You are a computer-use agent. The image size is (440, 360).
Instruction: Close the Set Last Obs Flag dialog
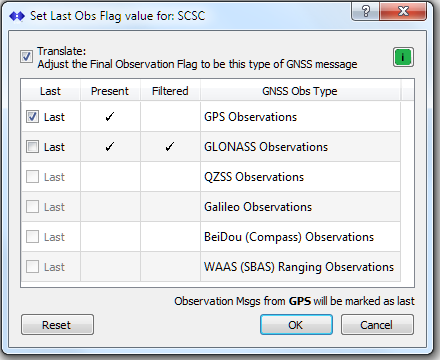coord(403,11)
